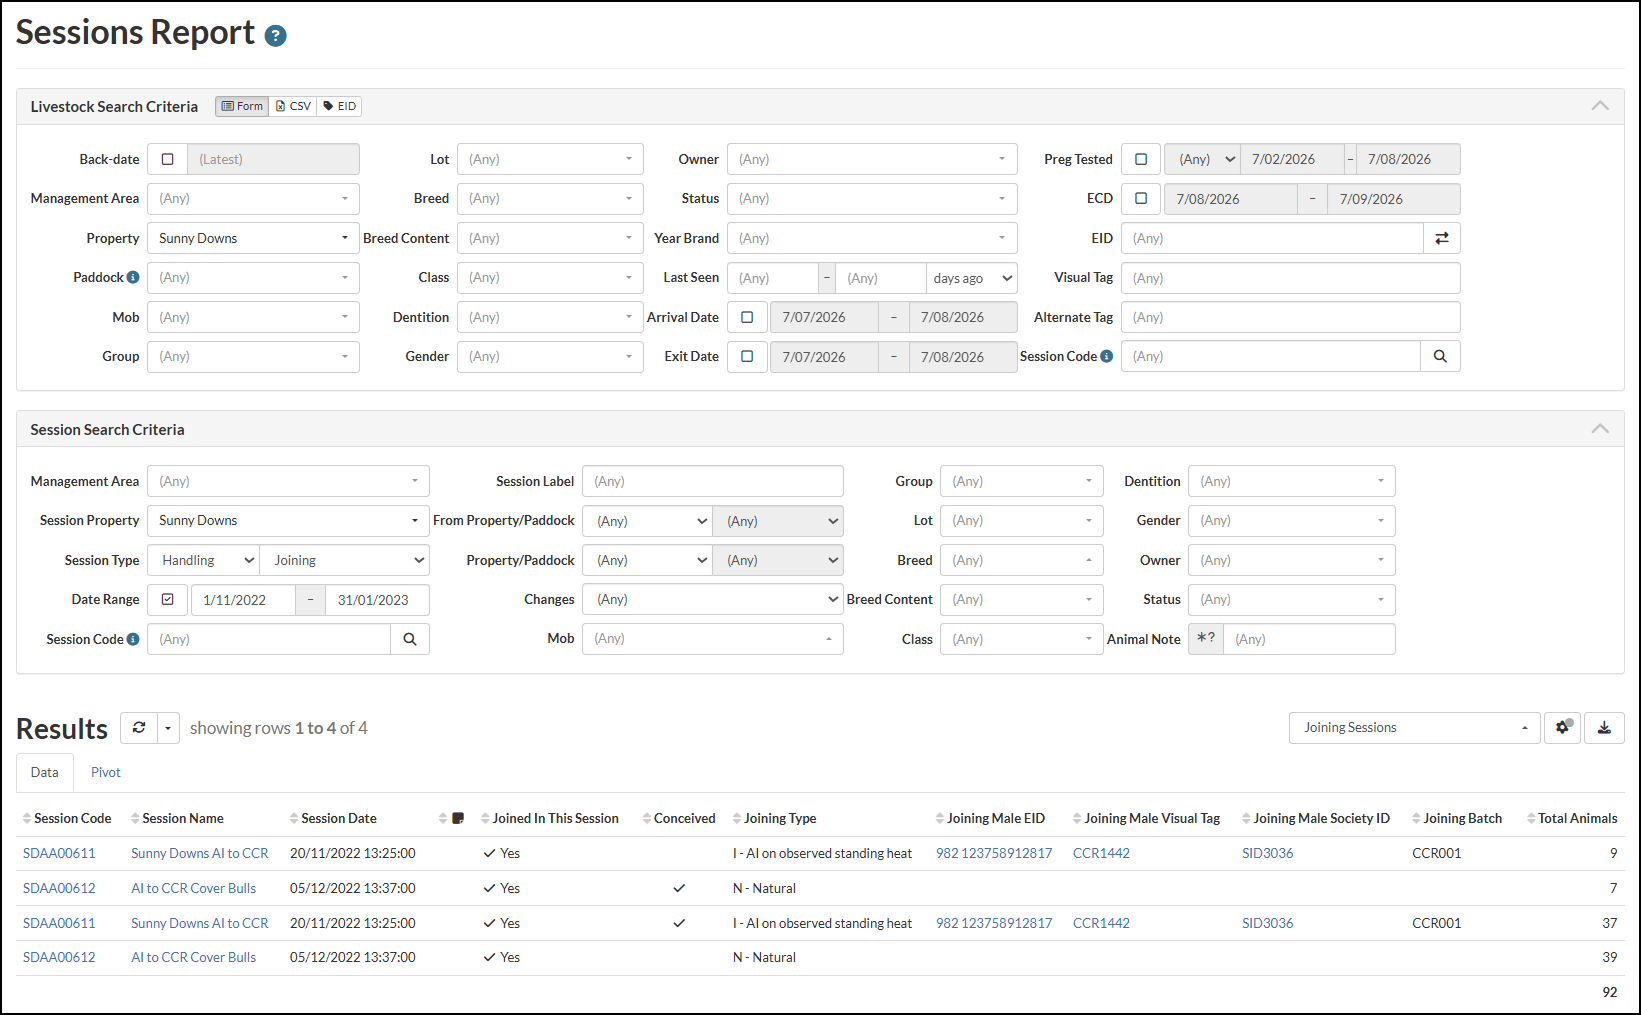Viewport: 1641px width, 1015px height.
Task: Open the Session Type Joining dropdown
Action: pos(345,560)
